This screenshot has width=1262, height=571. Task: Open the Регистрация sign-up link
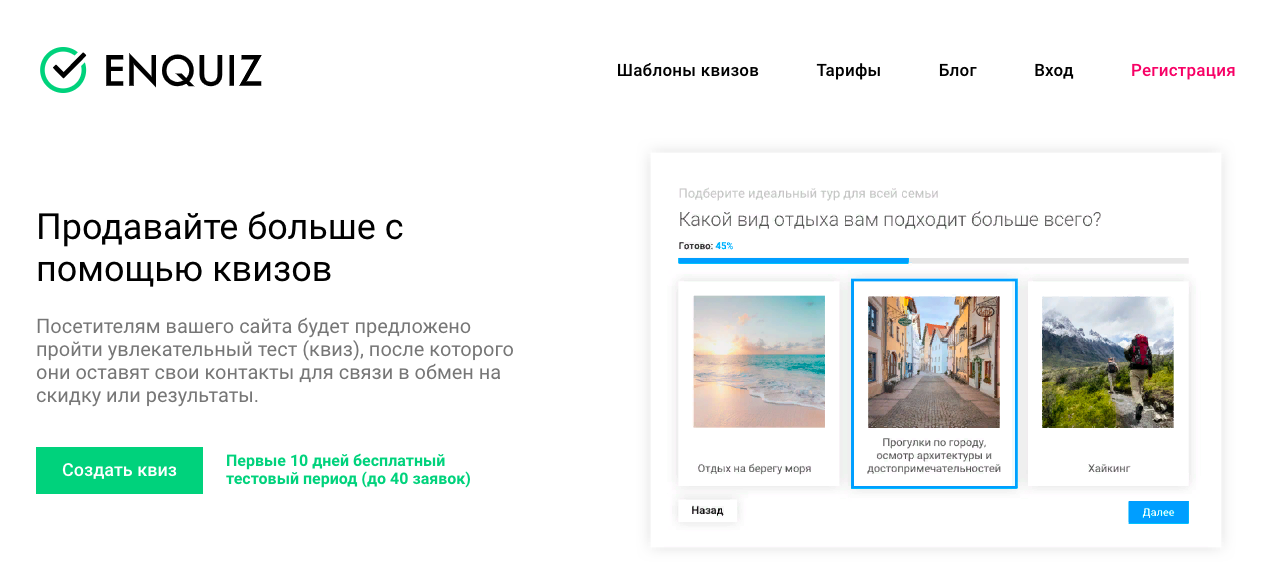[1182, 70]
